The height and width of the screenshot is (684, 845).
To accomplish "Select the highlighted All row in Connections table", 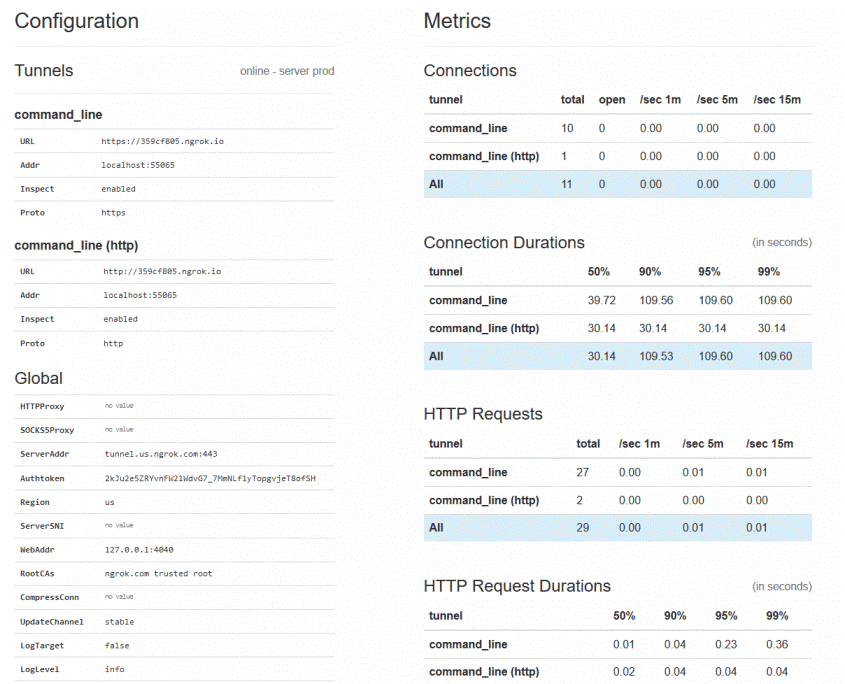I will point(617,184).
